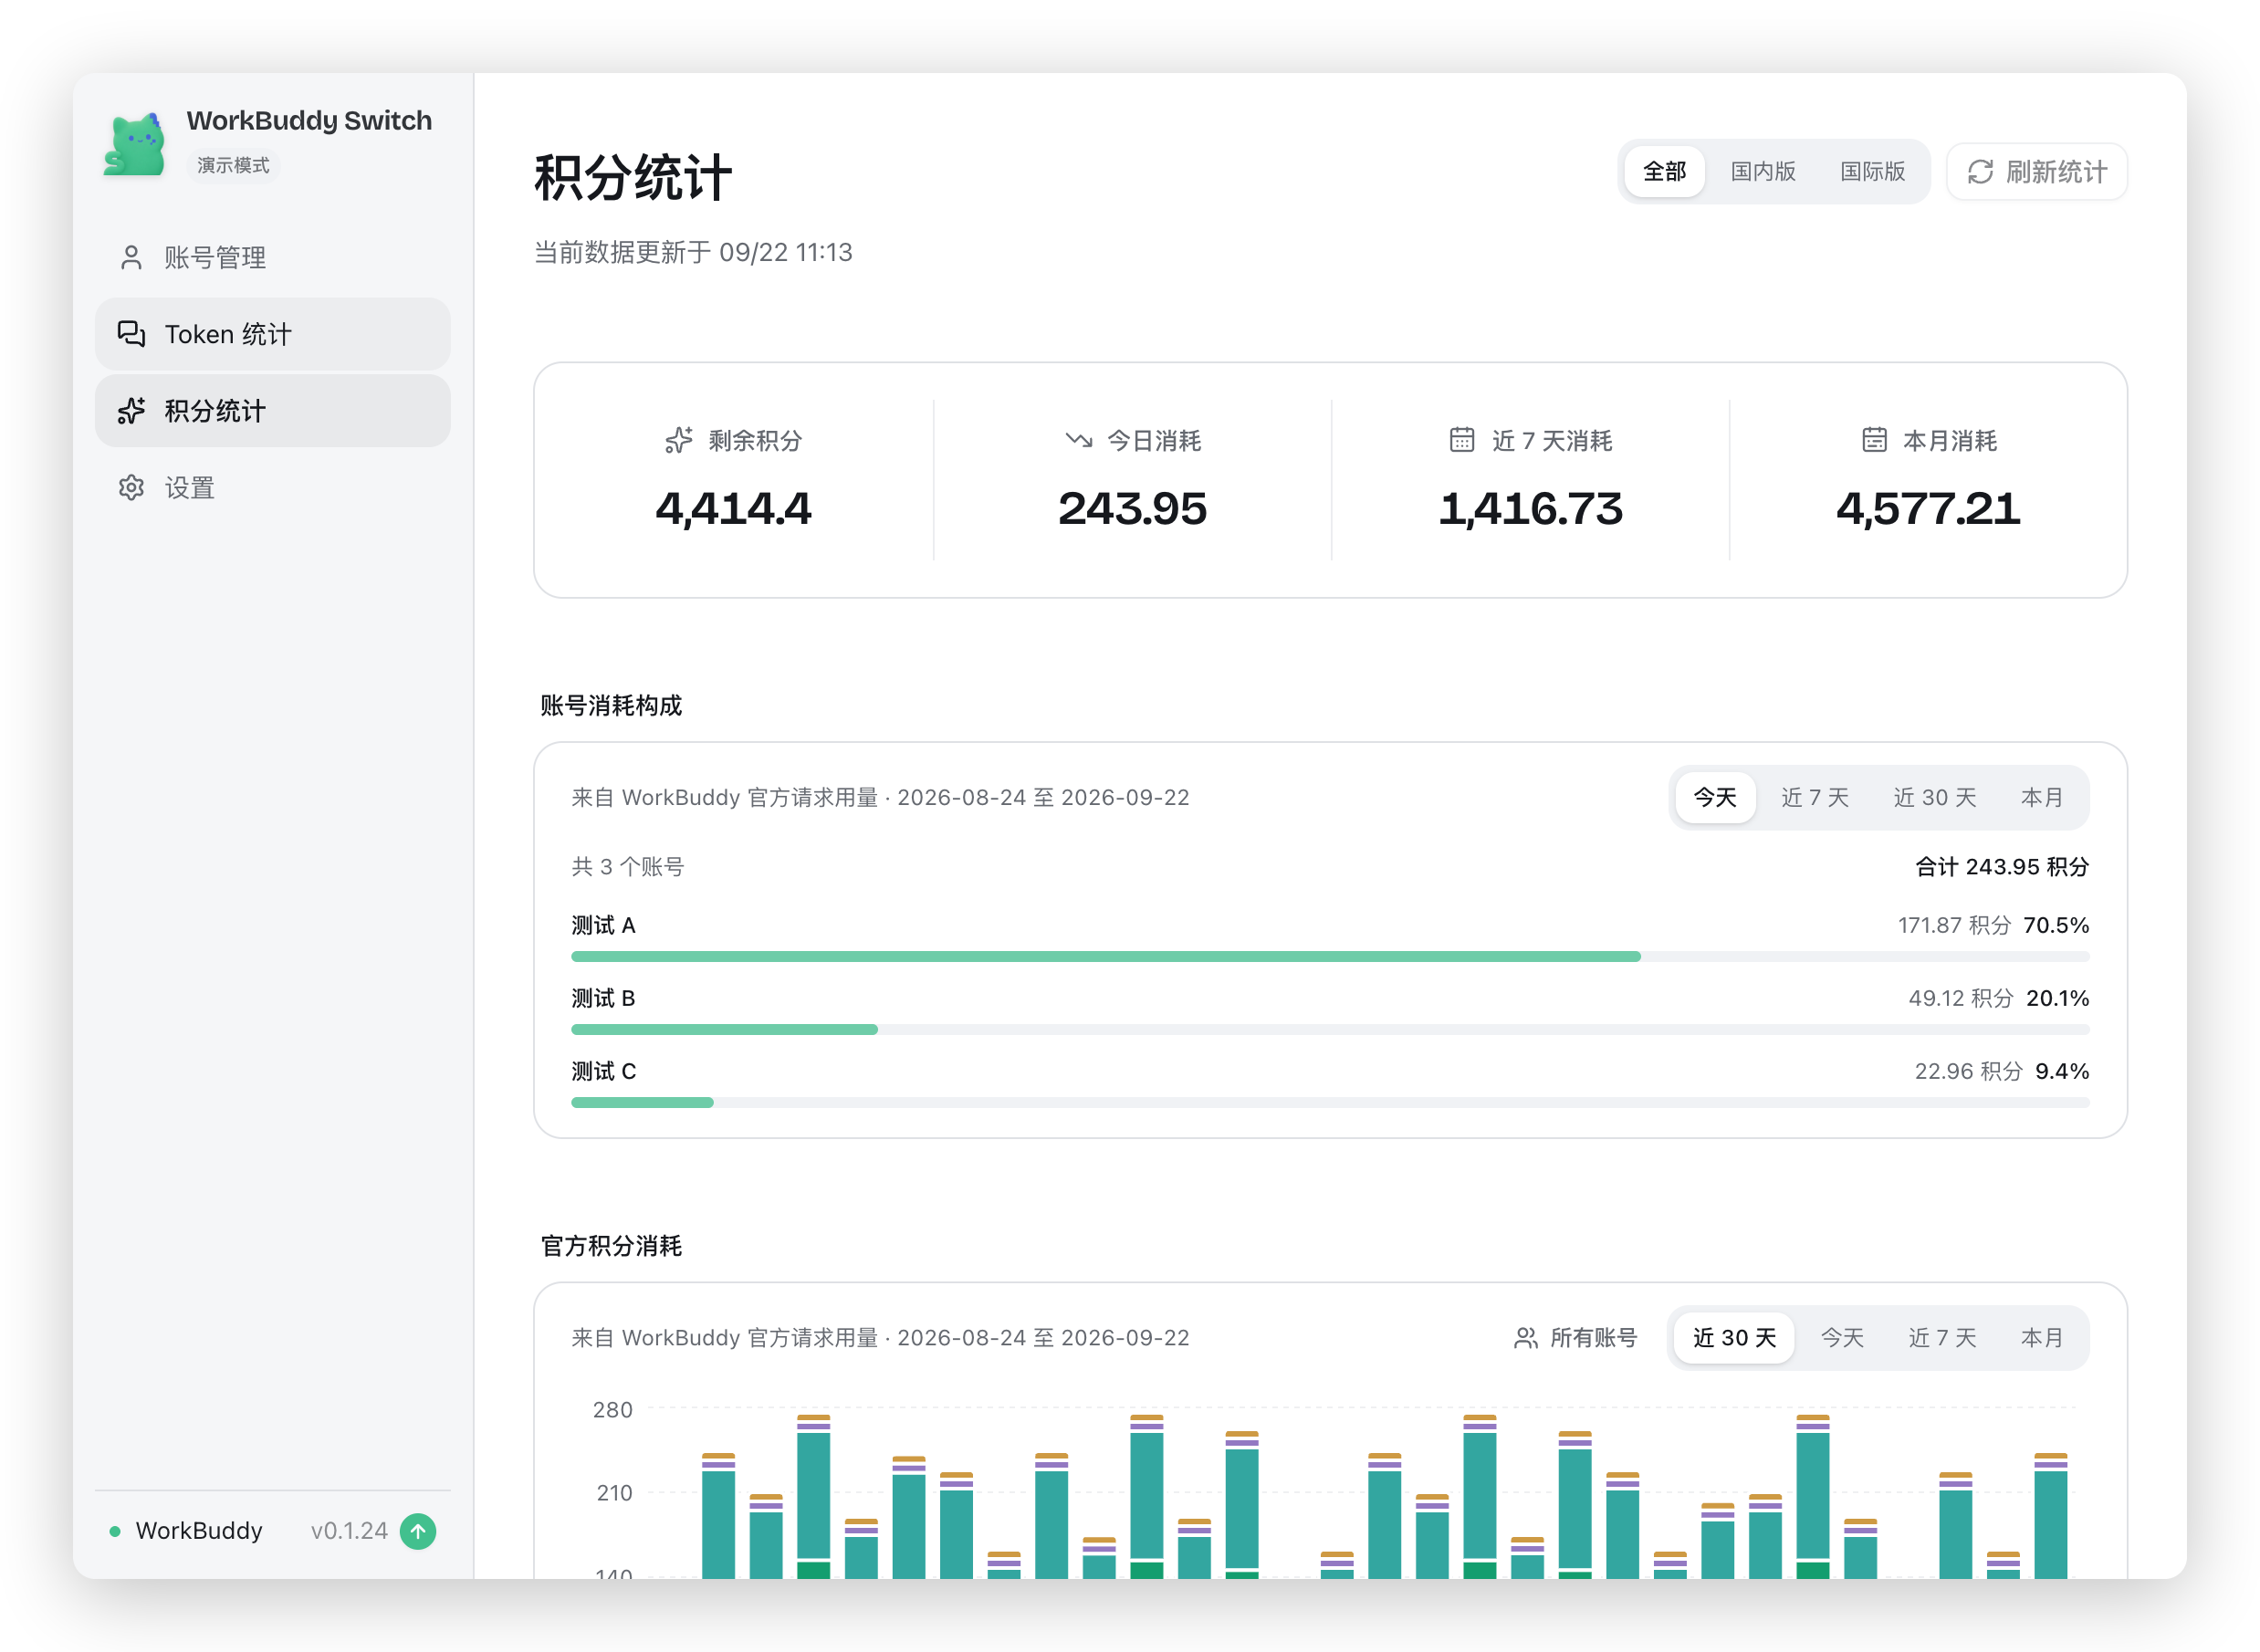Click the 20.1% percentage value

pos(2057,999)
